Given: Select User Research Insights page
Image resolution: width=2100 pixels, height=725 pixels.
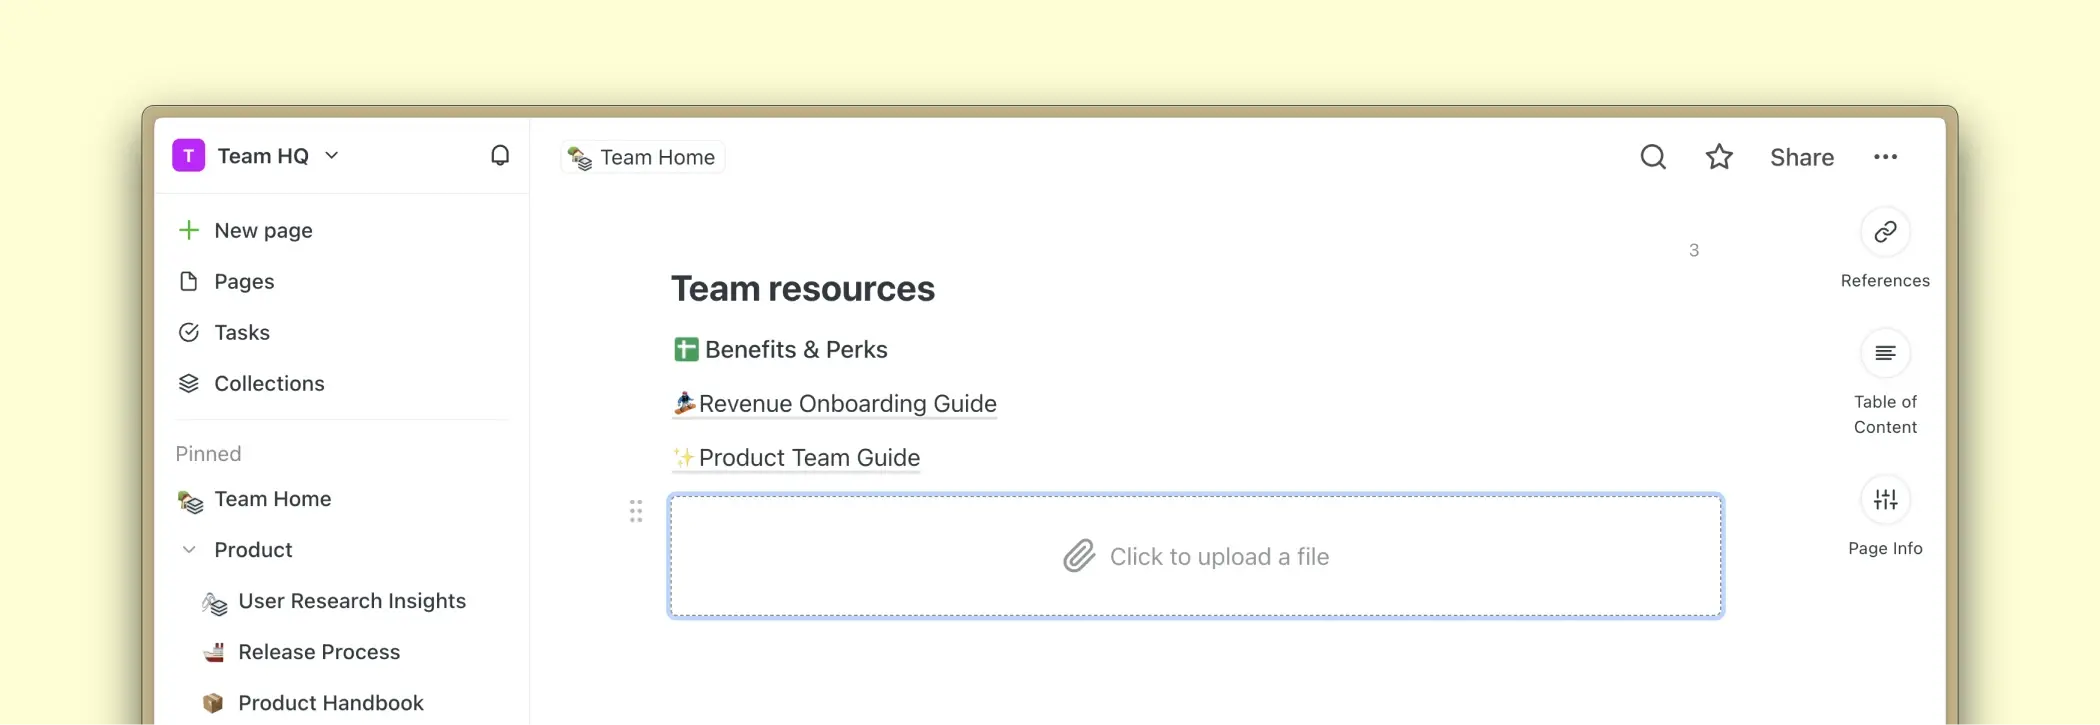Looking at the screenshot, I should click(x=351, y=601).
